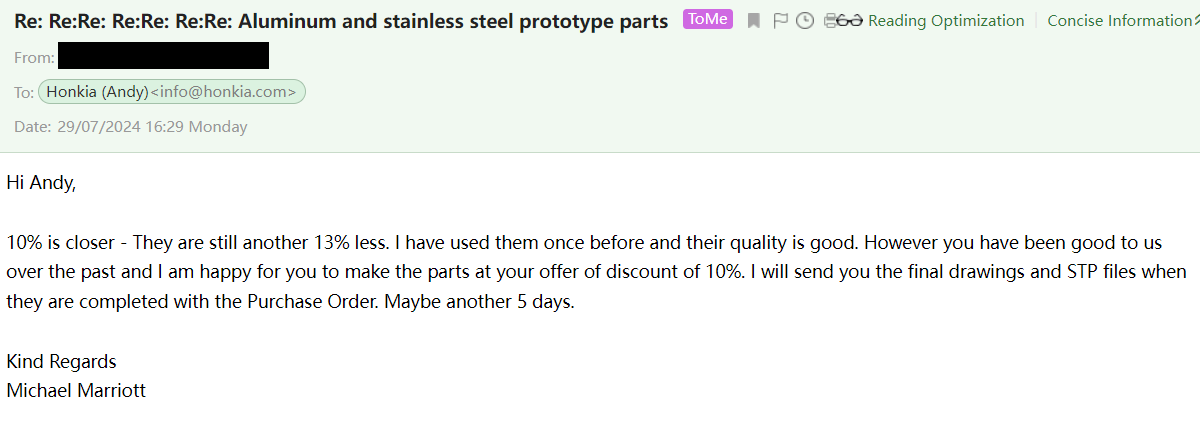Click the email subject about prototype parts
Screen dimensions: 1200x431
[341, 21]
